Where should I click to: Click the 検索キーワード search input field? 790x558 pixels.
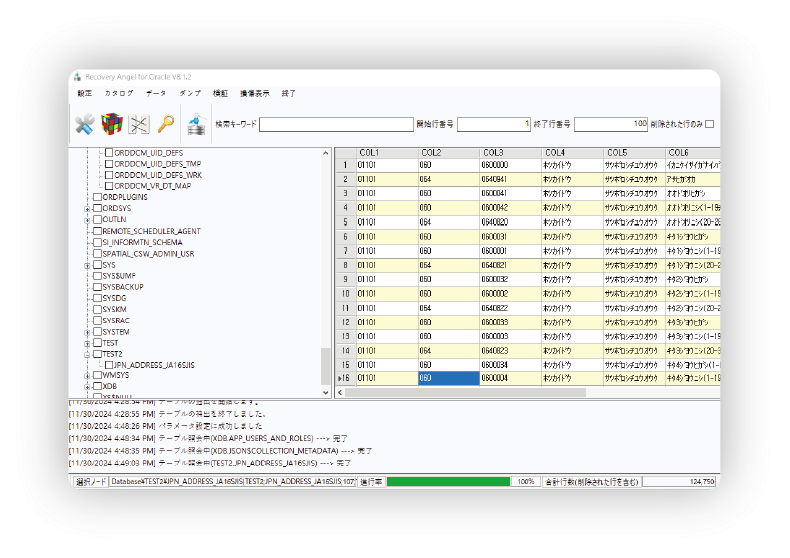(336, 124)
